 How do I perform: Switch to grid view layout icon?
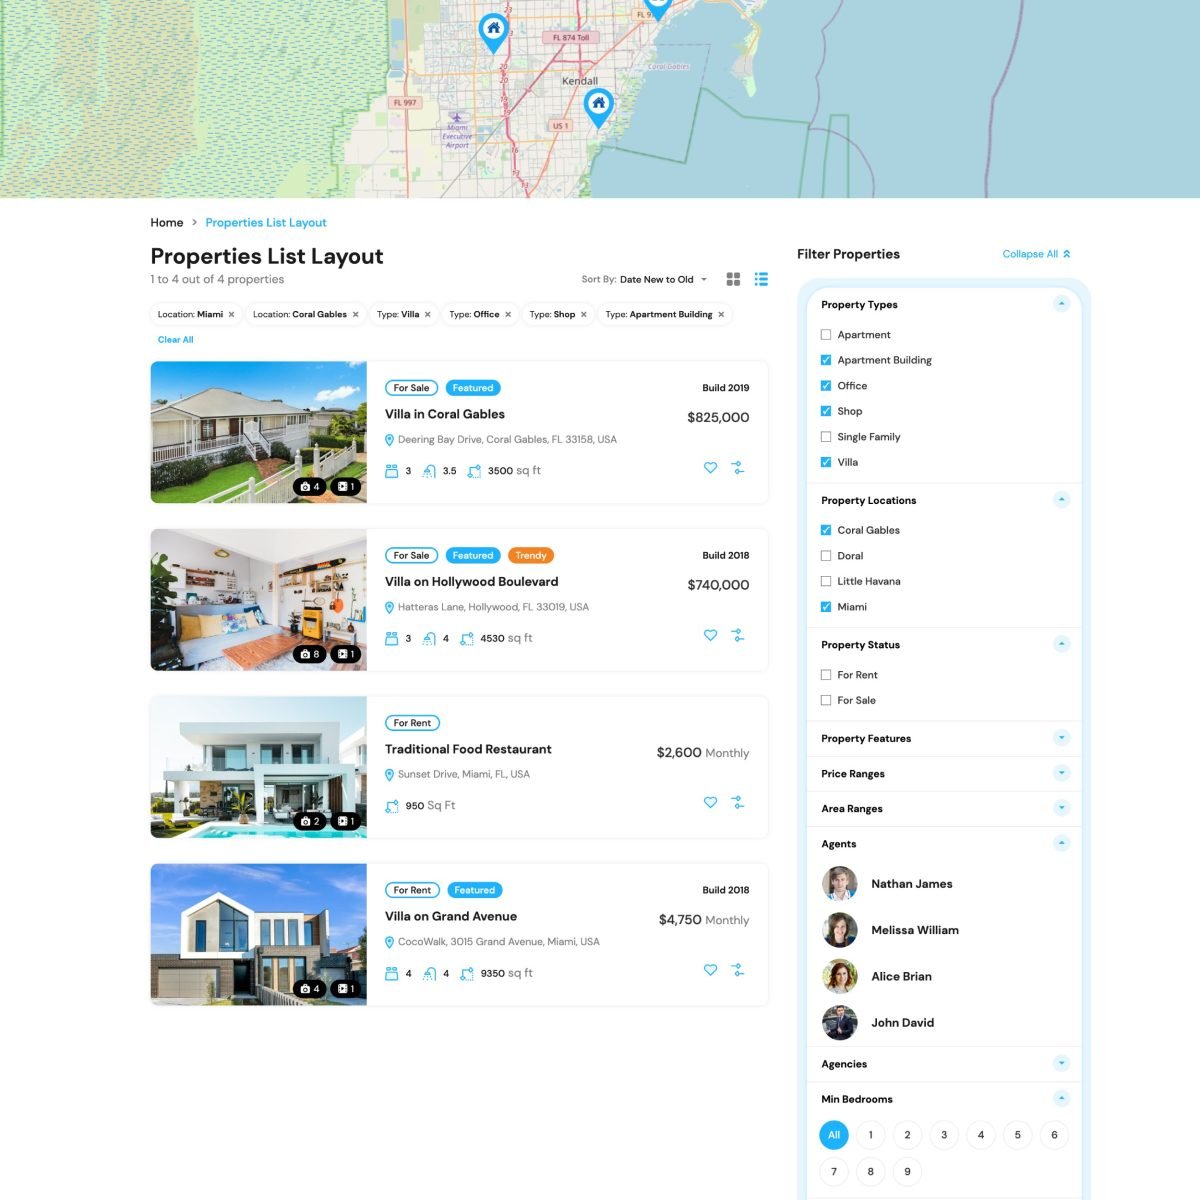[733, 279]
